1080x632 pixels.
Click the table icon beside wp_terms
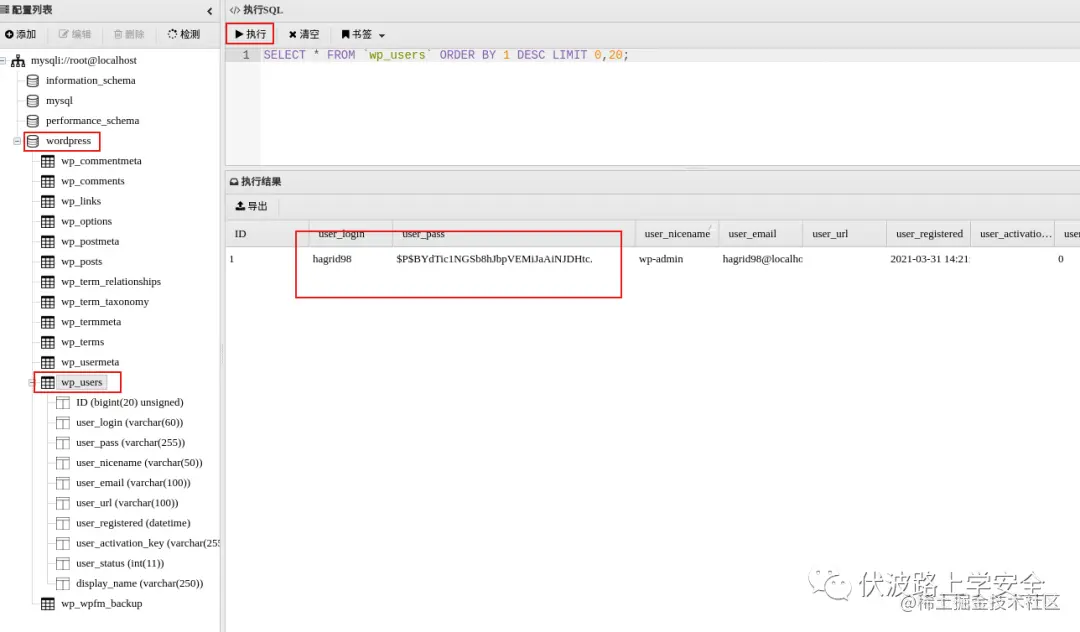pos(48,342)
